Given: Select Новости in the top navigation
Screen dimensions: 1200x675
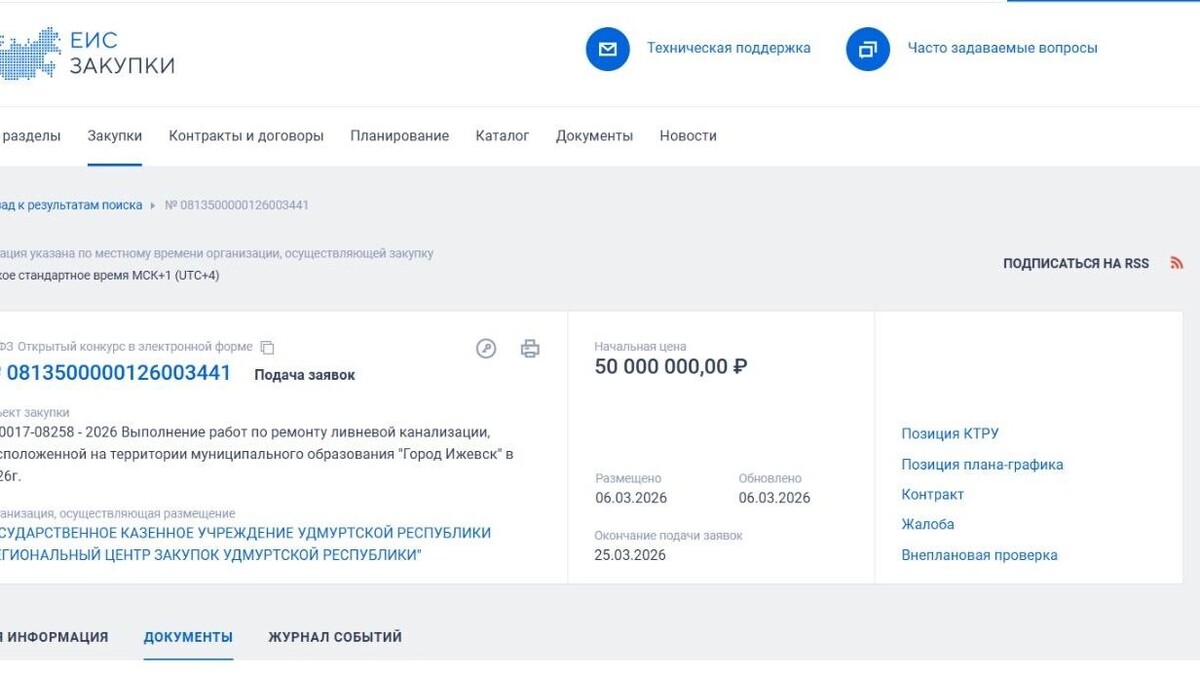Looking at the screenshot, I should [687, 135].
